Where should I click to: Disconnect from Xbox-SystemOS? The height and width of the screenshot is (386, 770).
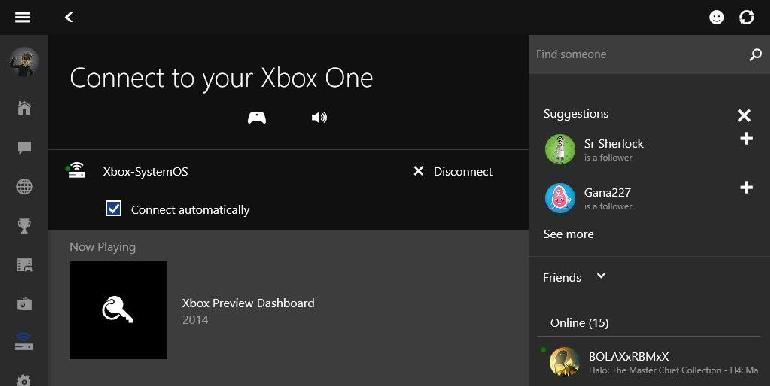coord(453,171)
